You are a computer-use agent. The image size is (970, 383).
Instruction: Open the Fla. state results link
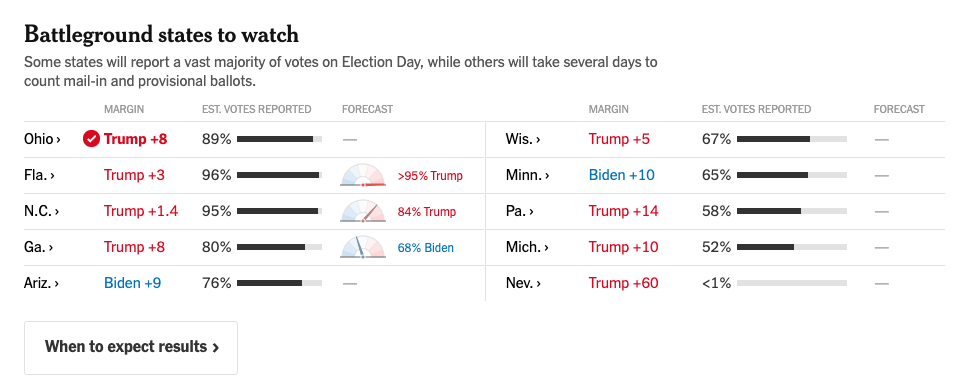click(x=40, y=175)
